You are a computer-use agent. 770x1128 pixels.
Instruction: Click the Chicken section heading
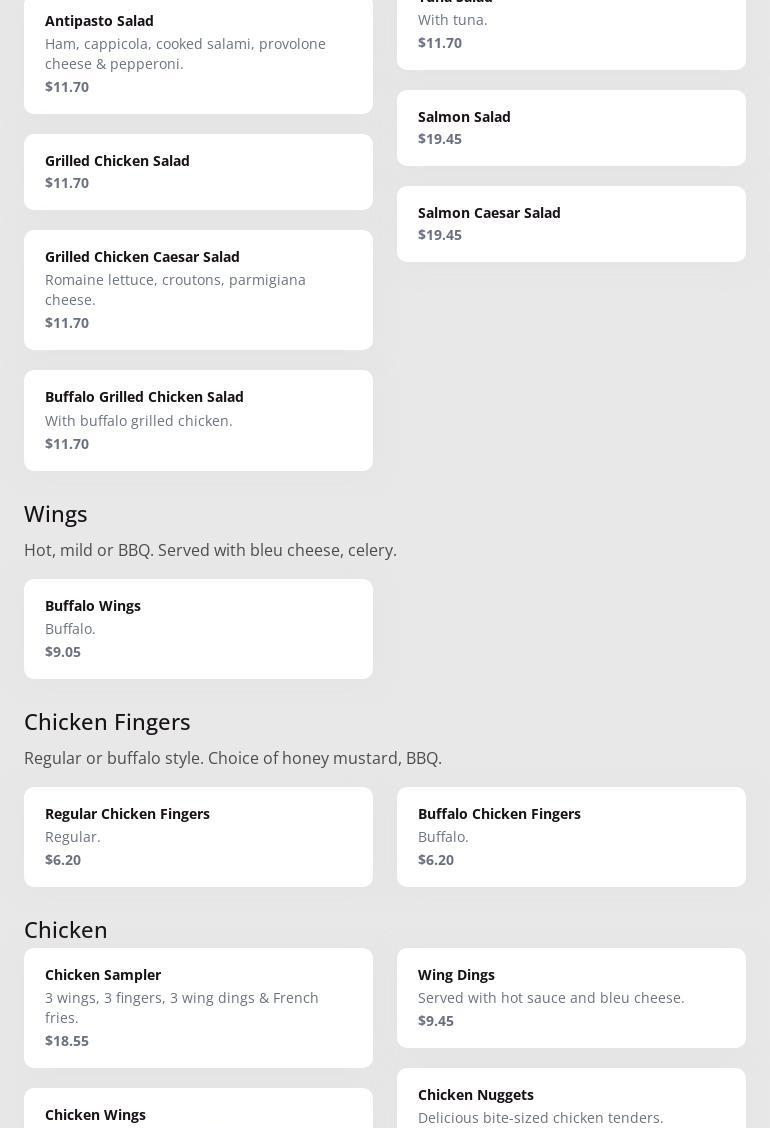[x=66, y=930]
